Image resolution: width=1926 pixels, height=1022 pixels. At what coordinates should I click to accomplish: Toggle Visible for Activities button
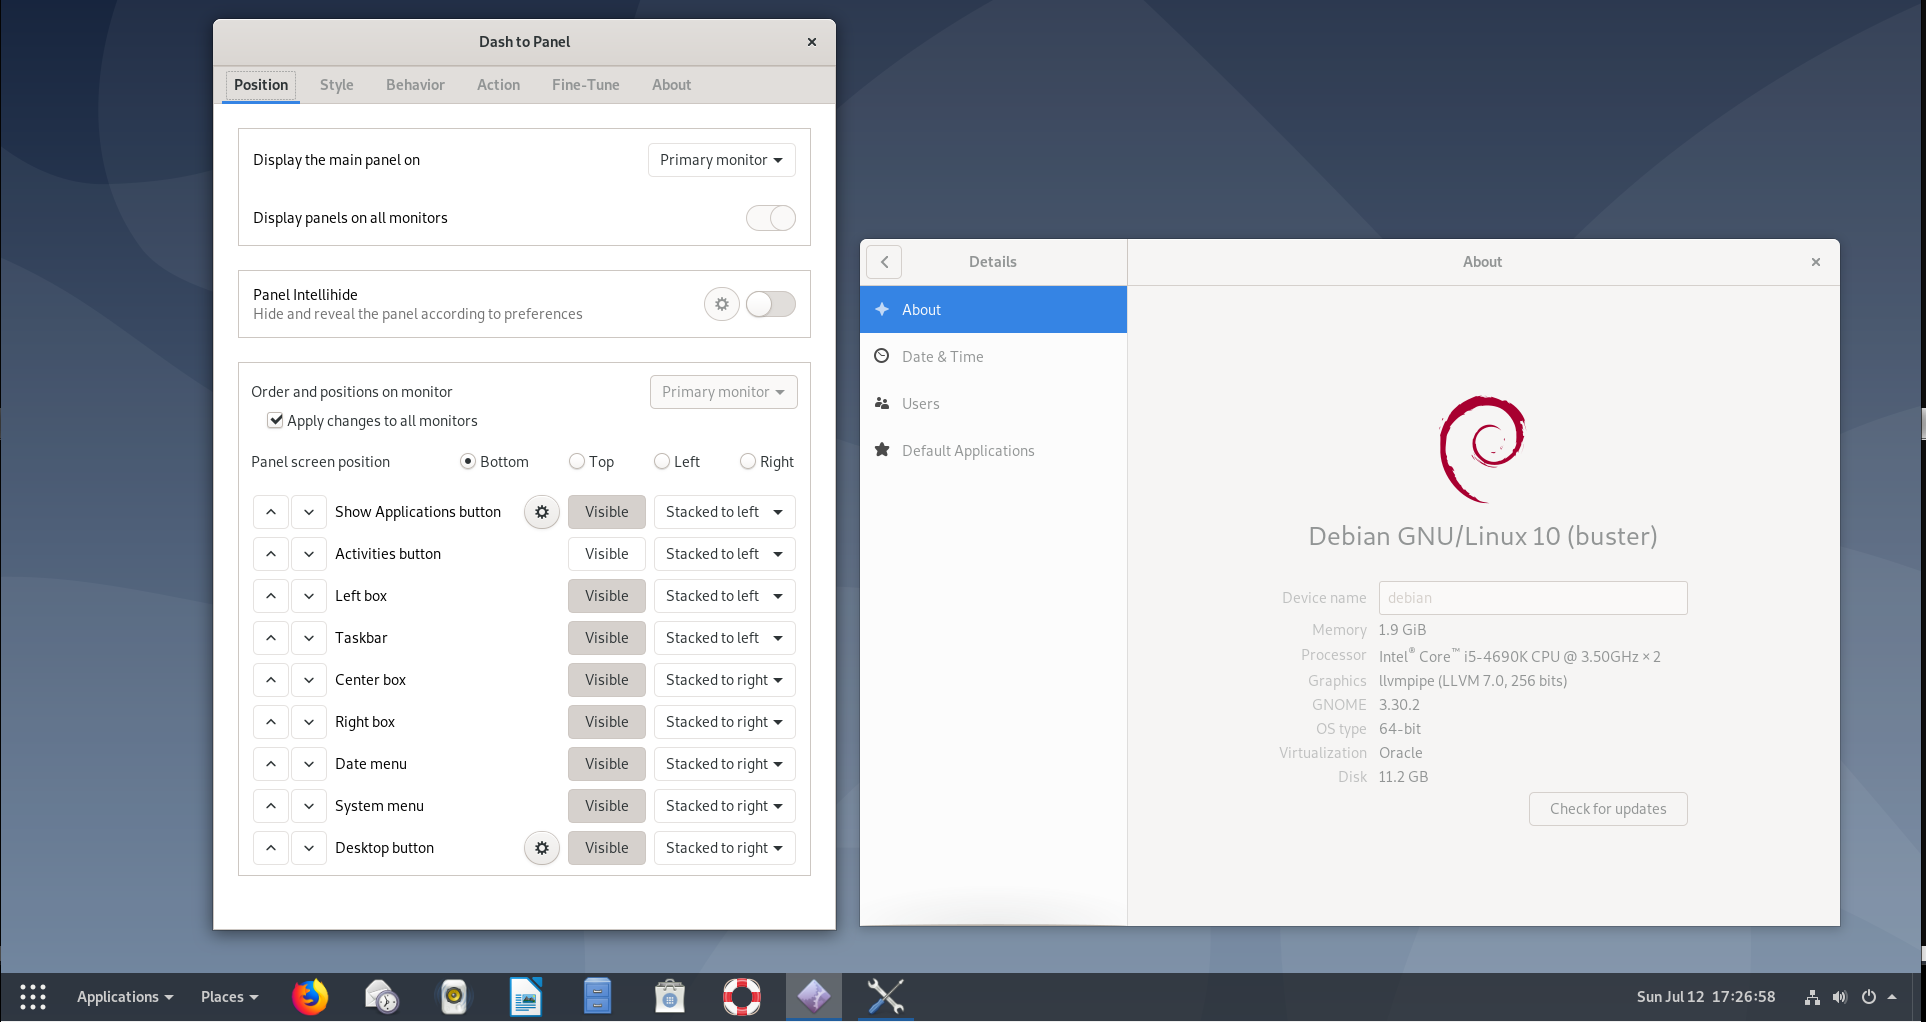[607, 554]
